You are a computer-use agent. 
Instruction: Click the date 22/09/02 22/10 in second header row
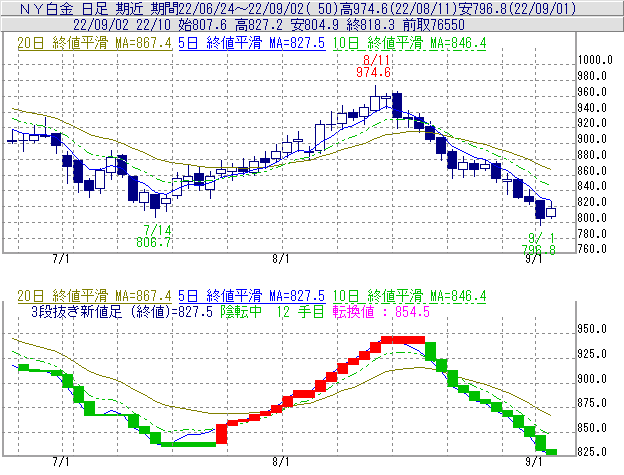(121, 25)
